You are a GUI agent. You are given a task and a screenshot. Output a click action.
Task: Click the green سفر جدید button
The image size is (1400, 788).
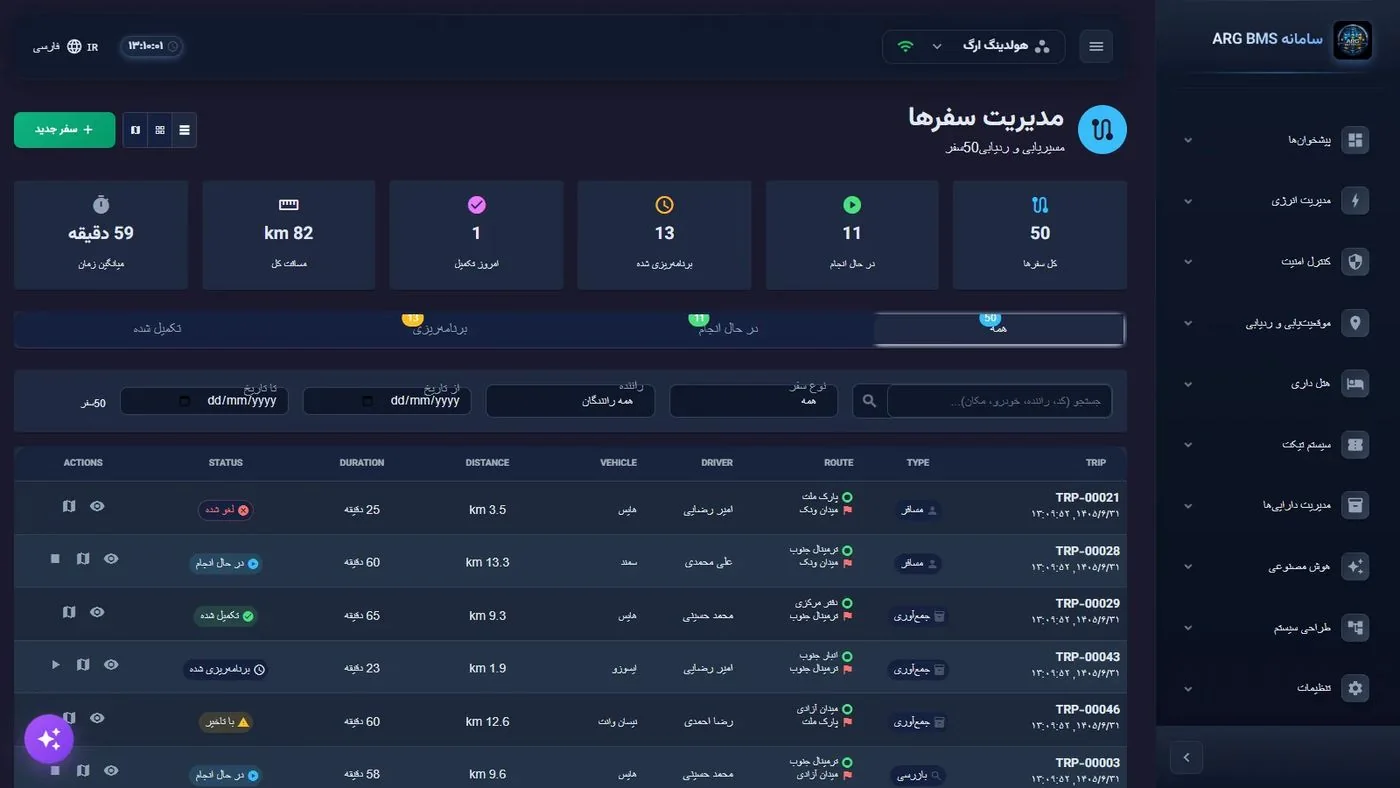64,130
